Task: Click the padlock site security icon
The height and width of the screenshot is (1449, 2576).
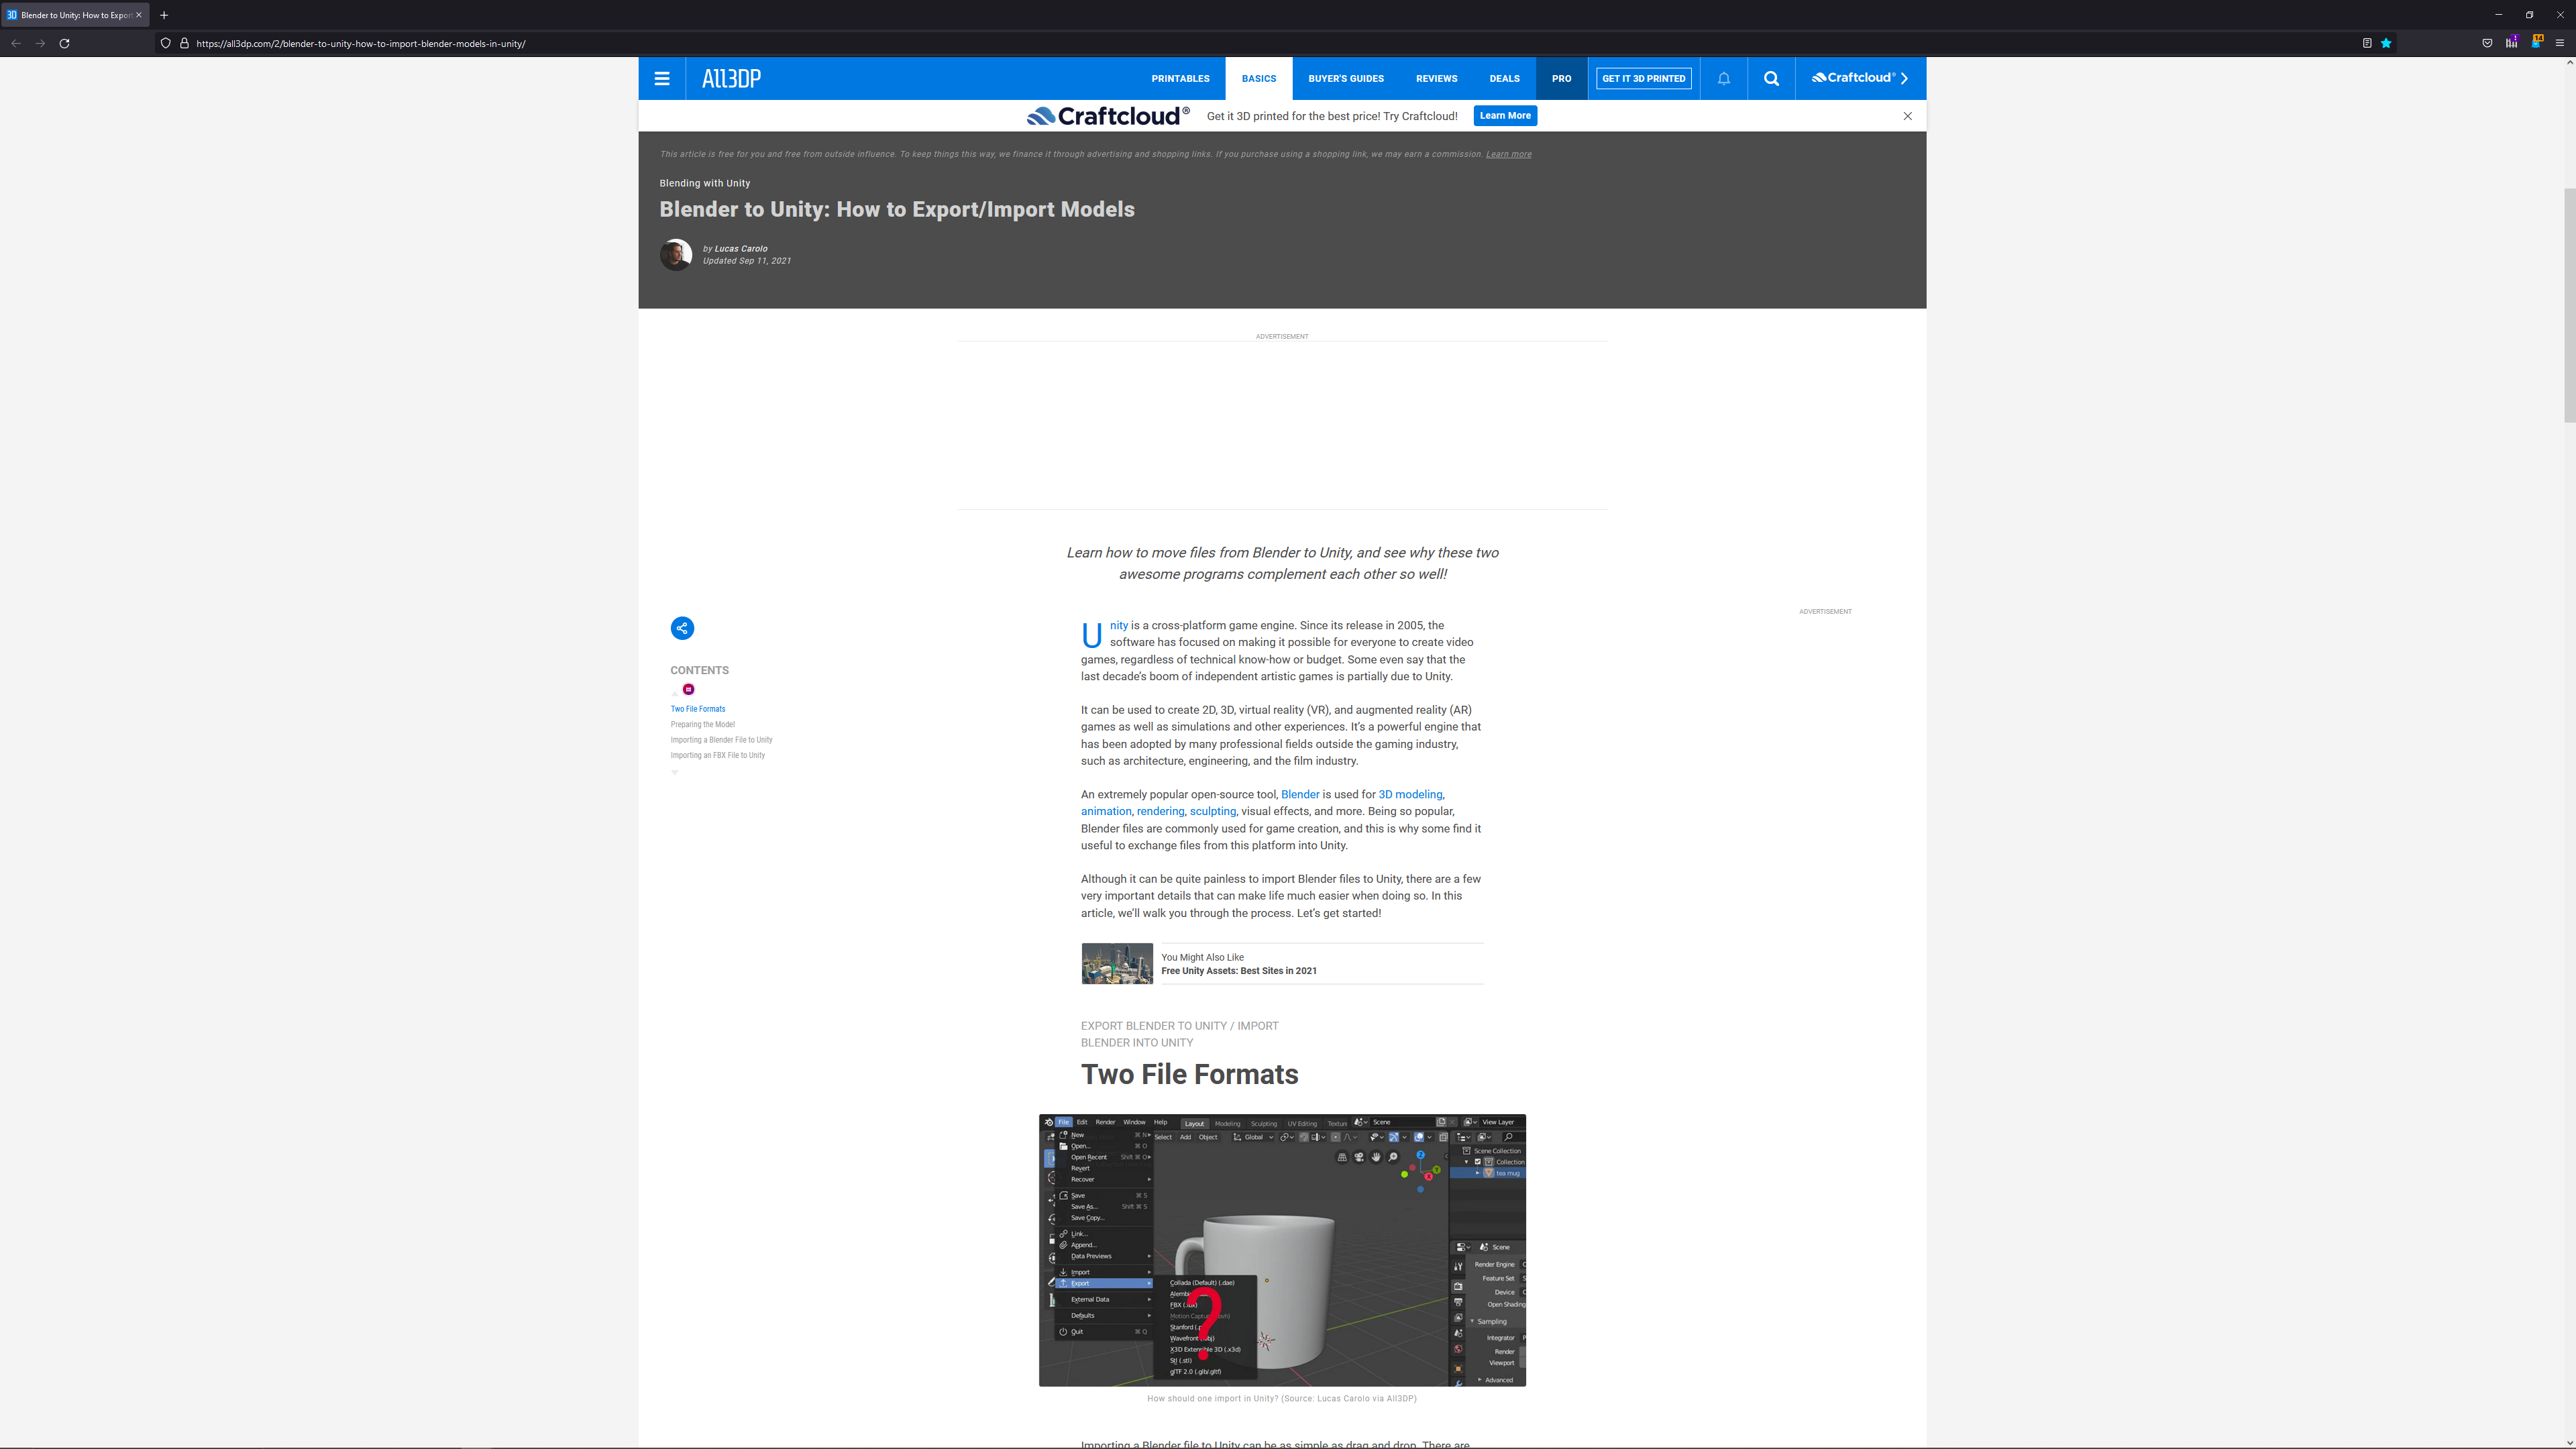Action: tap(184, 43)
